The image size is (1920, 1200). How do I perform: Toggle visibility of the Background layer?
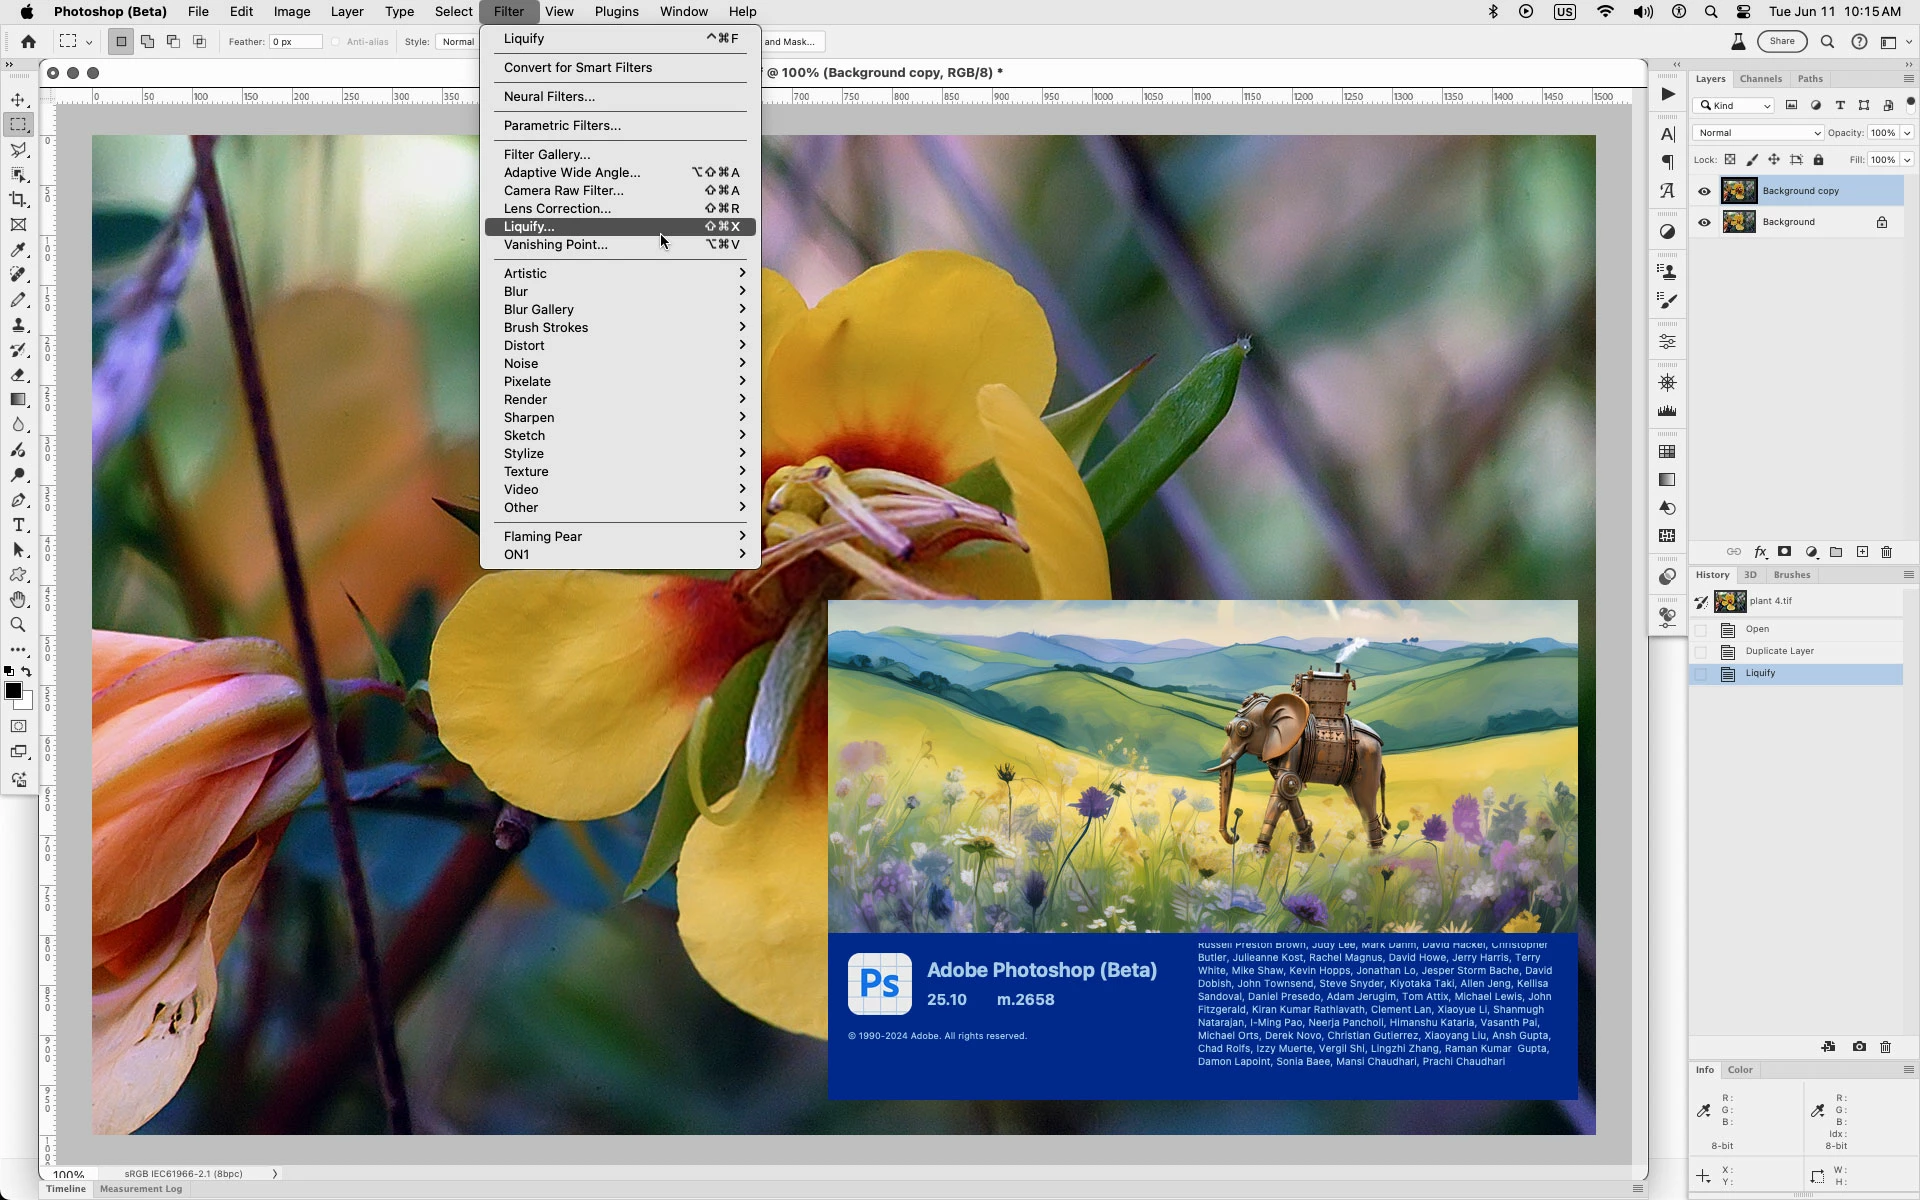[1704, 222]
